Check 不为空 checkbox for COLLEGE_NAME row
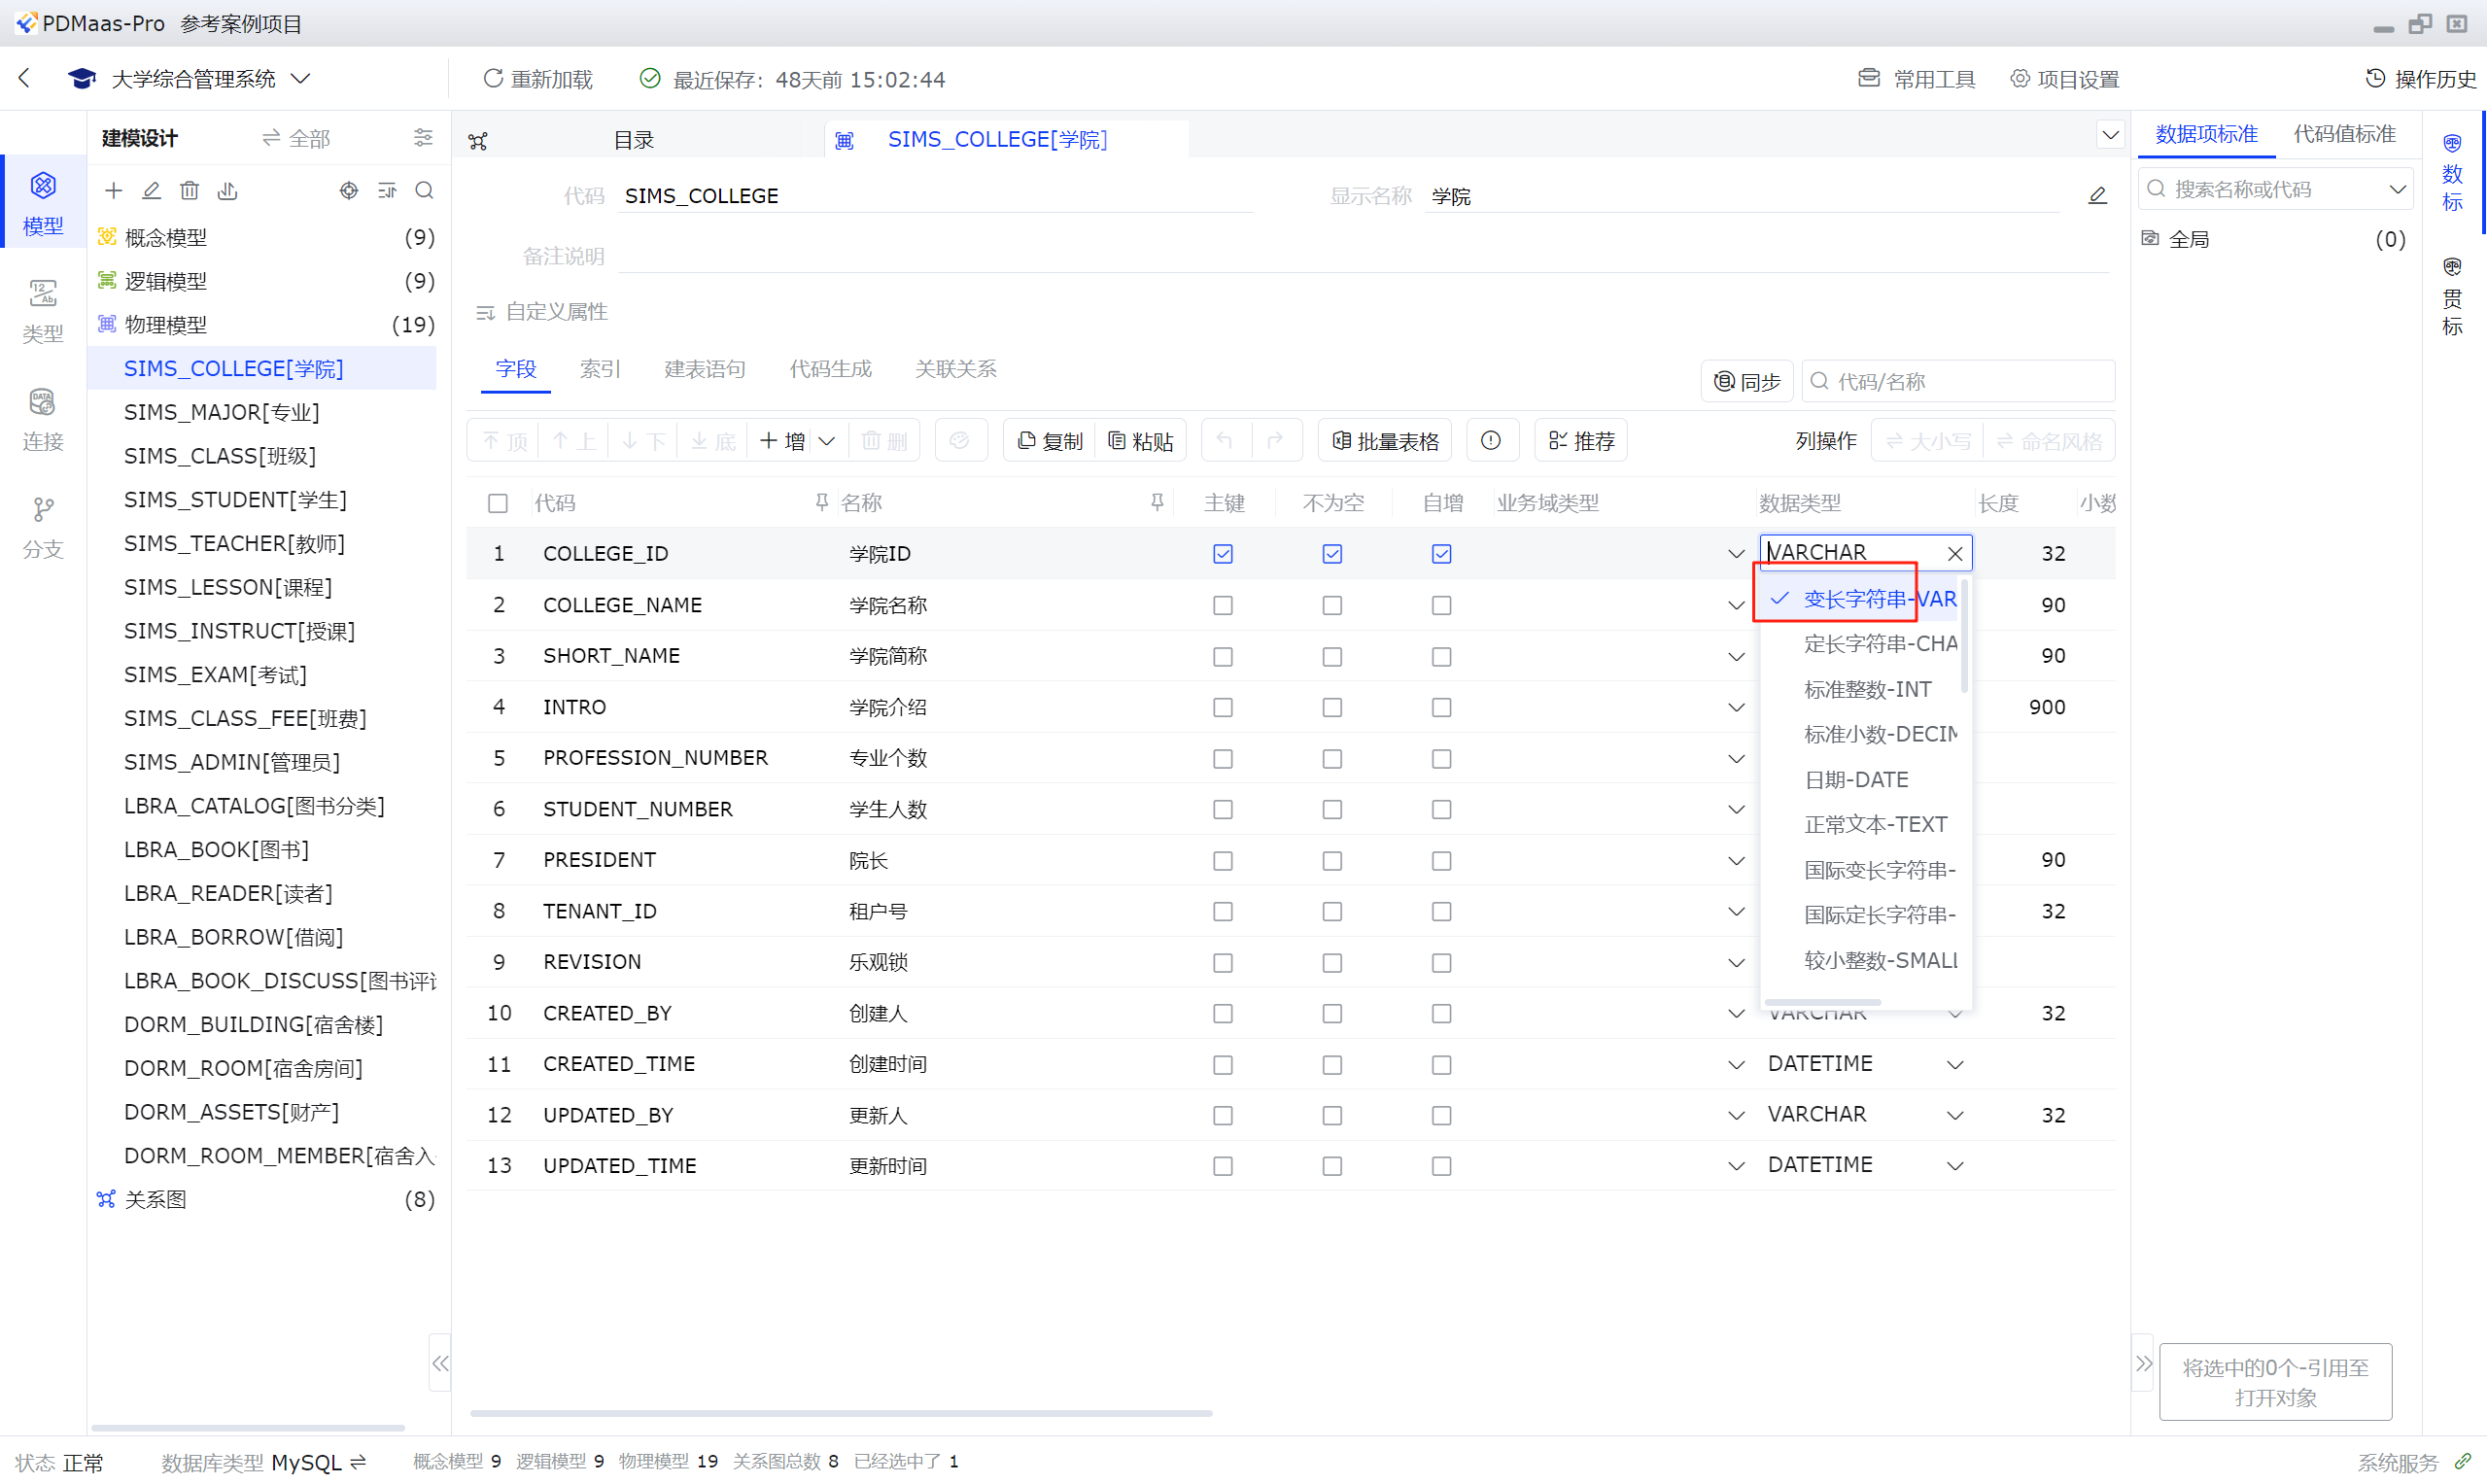 pos(1331,605)
